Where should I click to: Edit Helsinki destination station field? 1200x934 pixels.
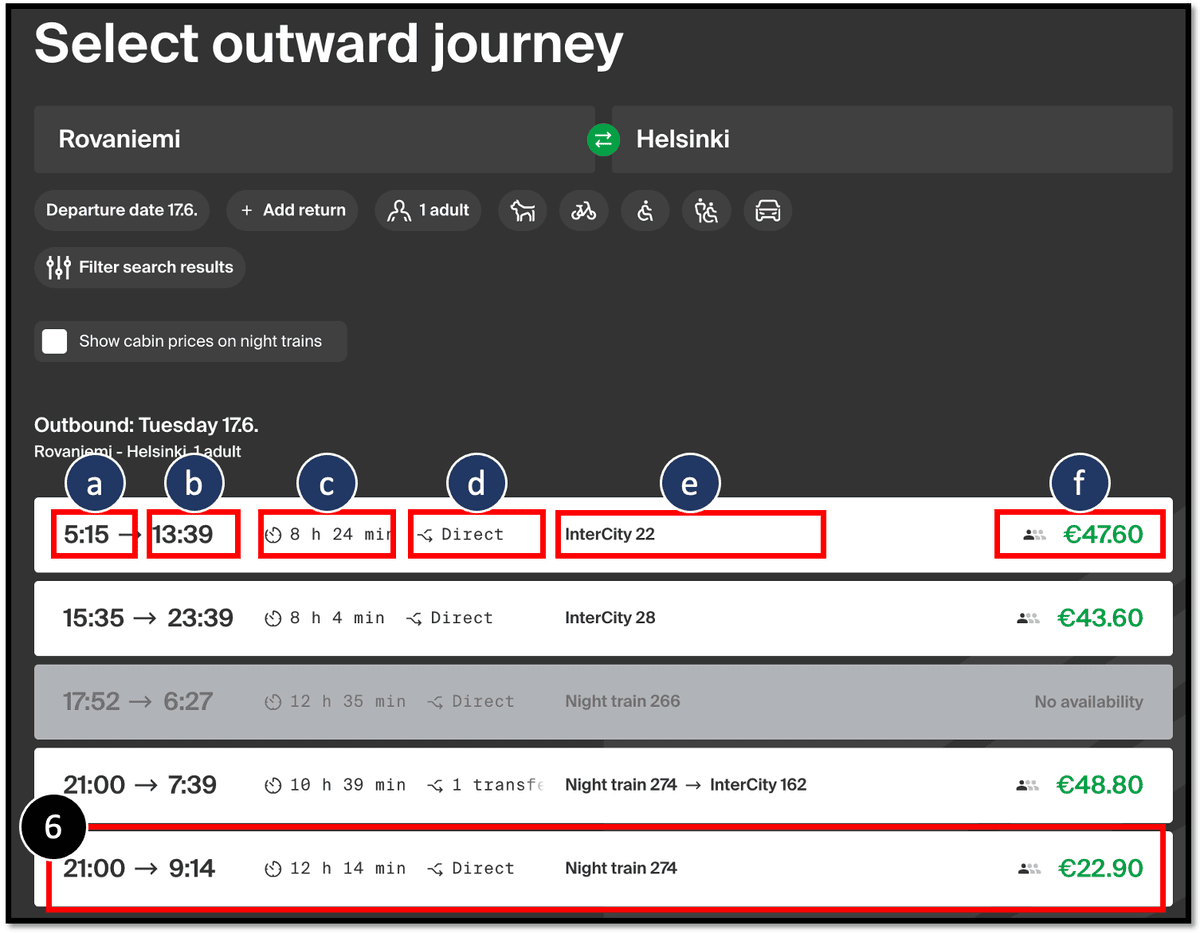(x=892, y=139)
